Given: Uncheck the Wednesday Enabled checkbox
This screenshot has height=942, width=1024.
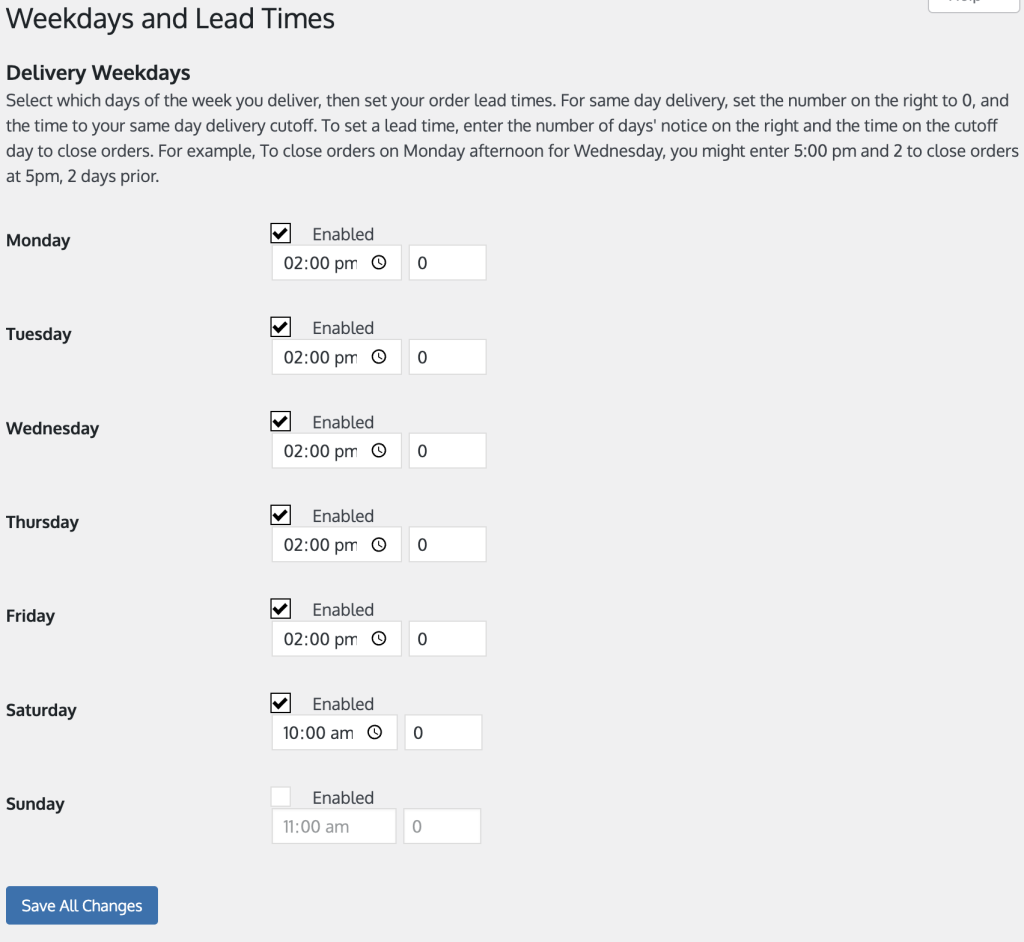Looking at the screenshot, I should tap(281, 421).
